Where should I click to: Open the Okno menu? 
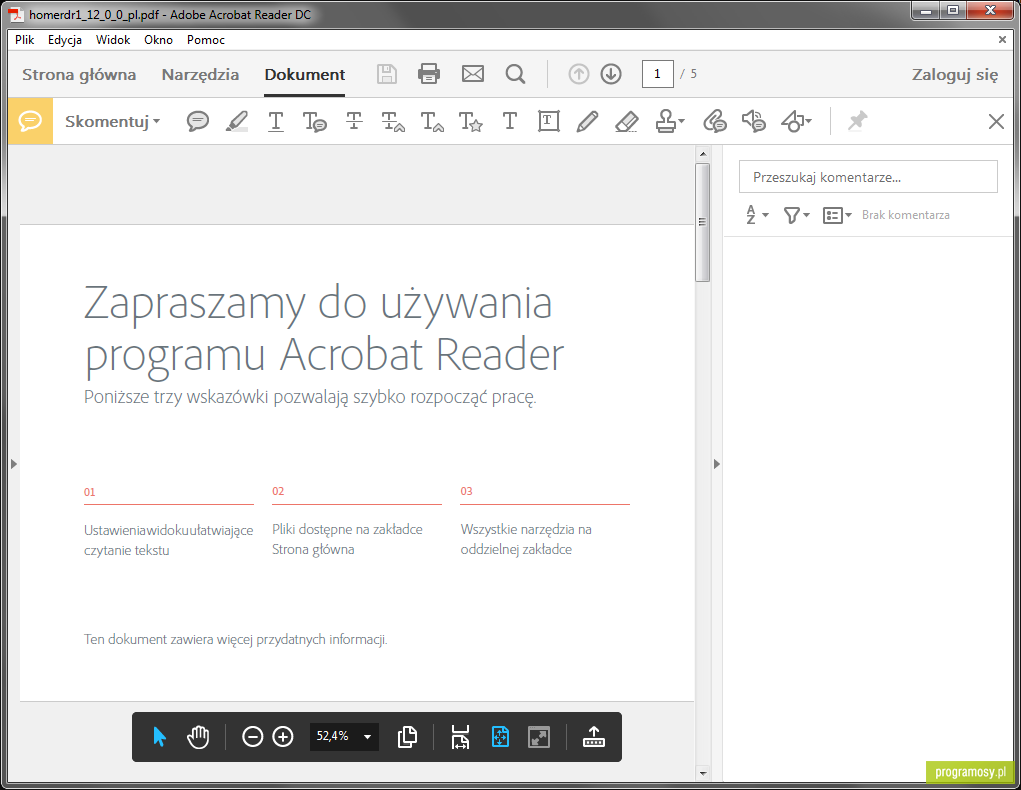(x=158, y=40)
